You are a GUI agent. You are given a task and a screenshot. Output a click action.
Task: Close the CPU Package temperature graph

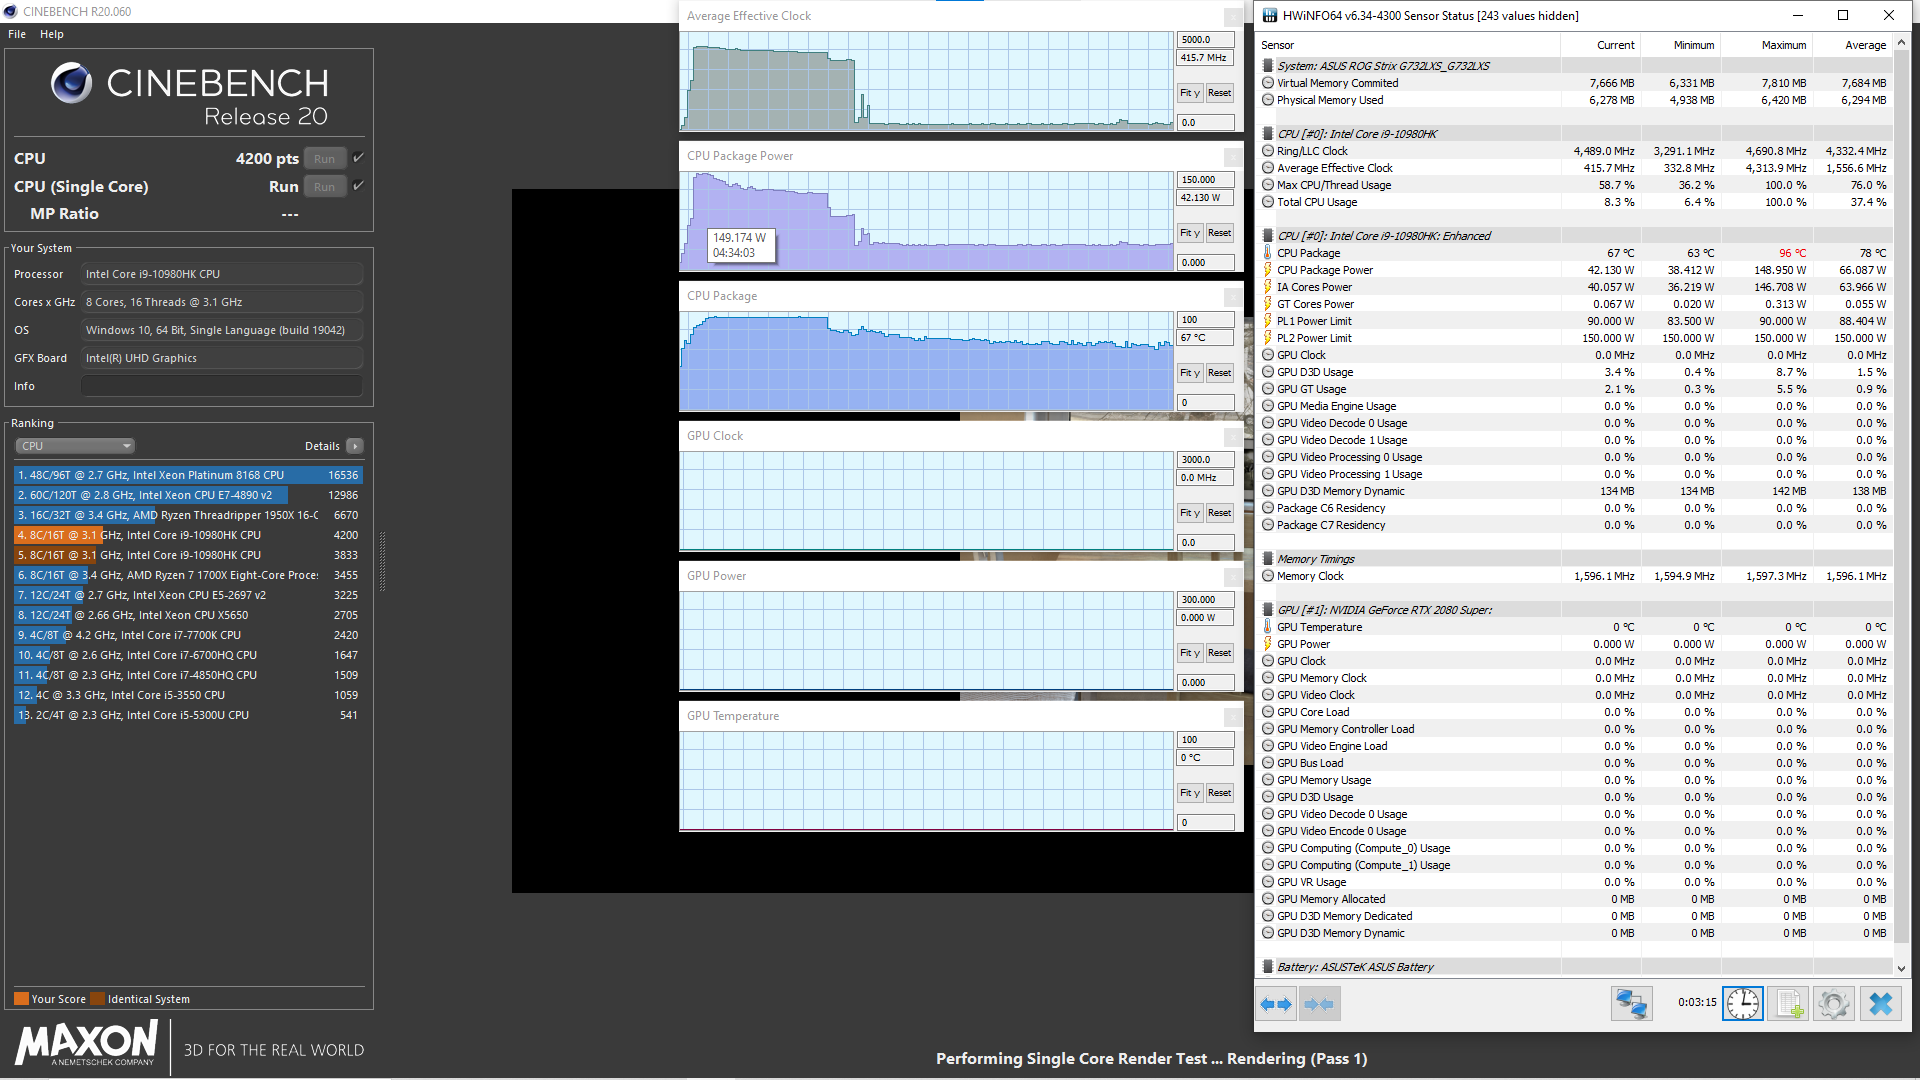pyautogui.click(x=1233, y=297)
